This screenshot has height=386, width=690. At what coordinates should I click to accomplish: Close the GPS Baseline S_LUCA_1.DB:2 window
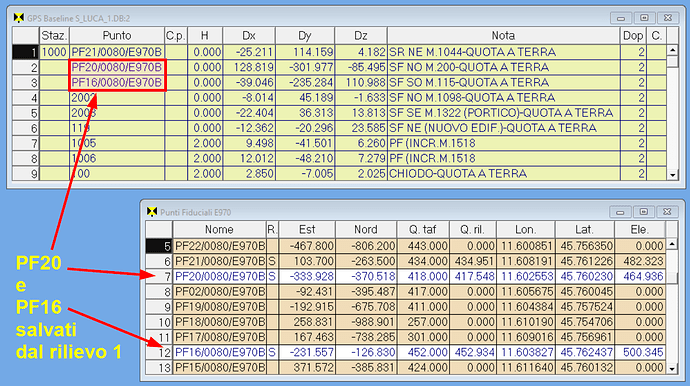point(668,18)
